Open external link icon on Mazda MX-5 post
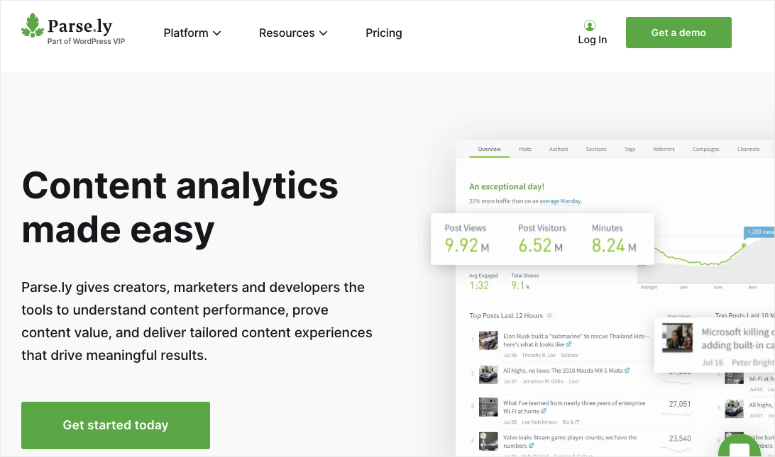 tap(627, 370)
